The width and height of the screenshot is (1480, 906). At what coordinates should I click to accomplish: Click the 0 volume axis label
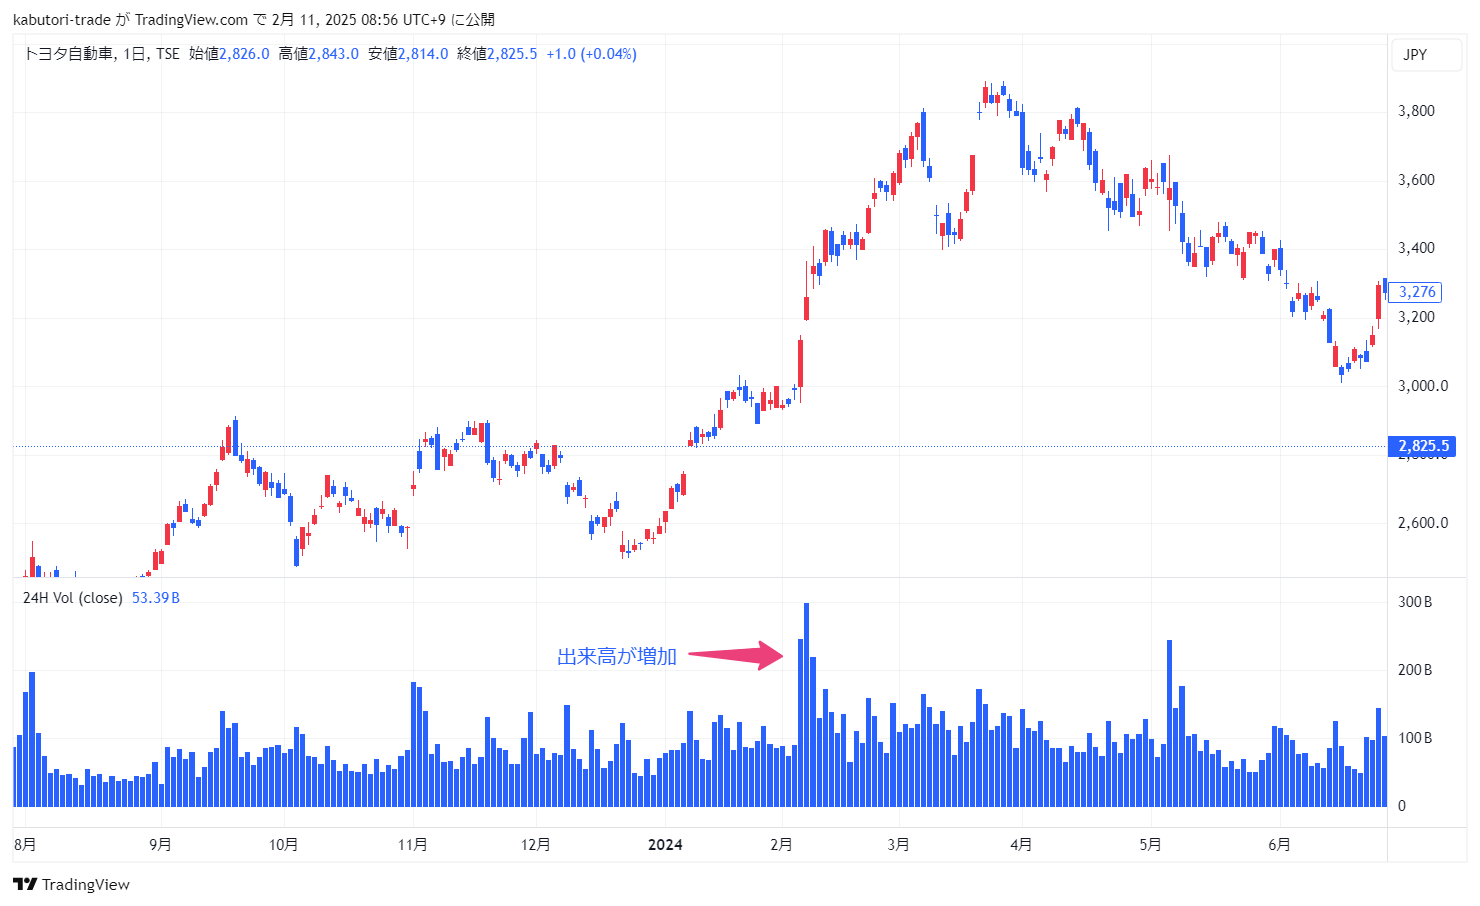click(x=1402, y=806)
